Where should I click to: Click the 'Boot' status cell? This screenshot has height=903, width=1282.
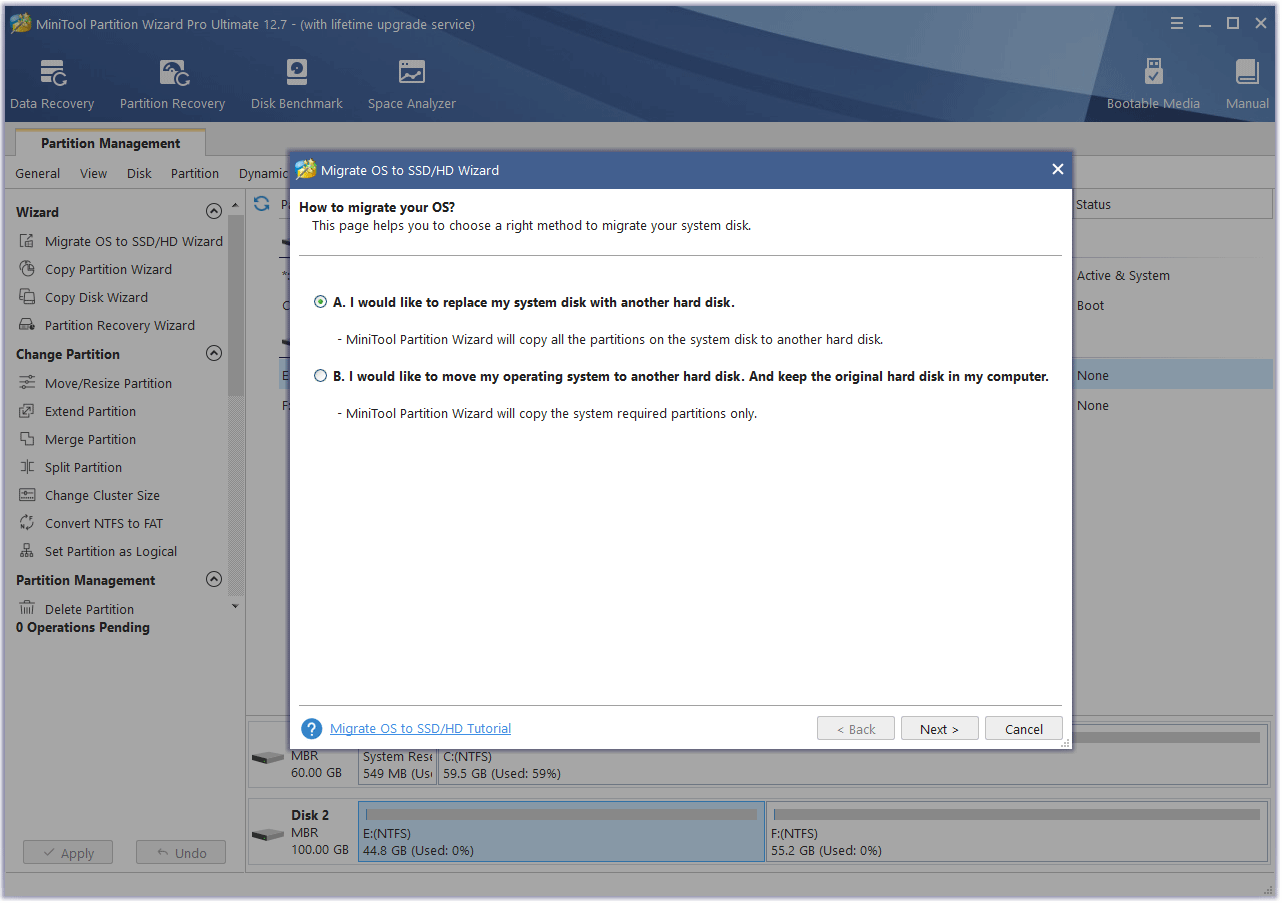pos(1090,305)
